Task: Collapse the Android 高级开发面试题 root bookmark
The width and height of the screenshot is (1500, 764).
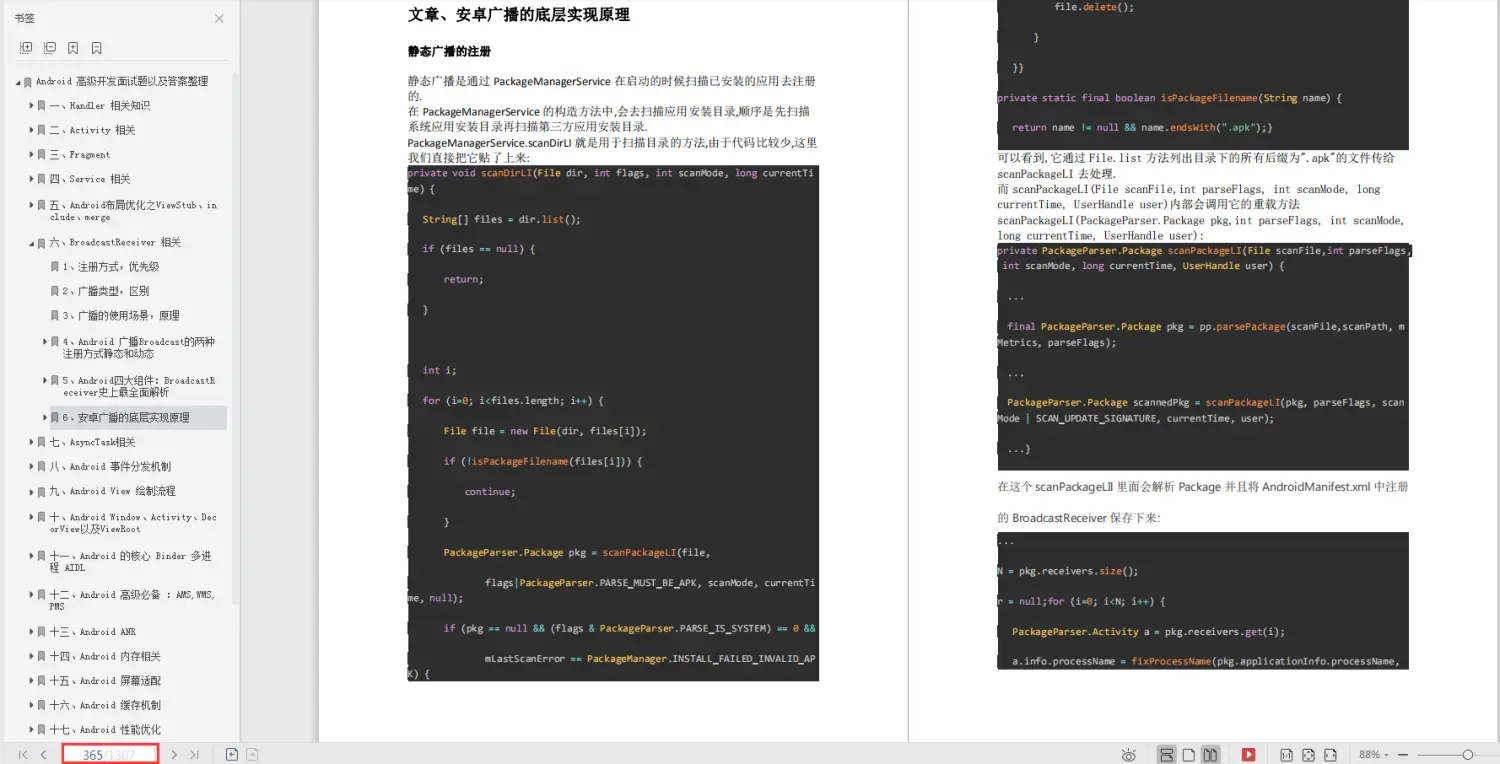Action: tap(18, 82)
